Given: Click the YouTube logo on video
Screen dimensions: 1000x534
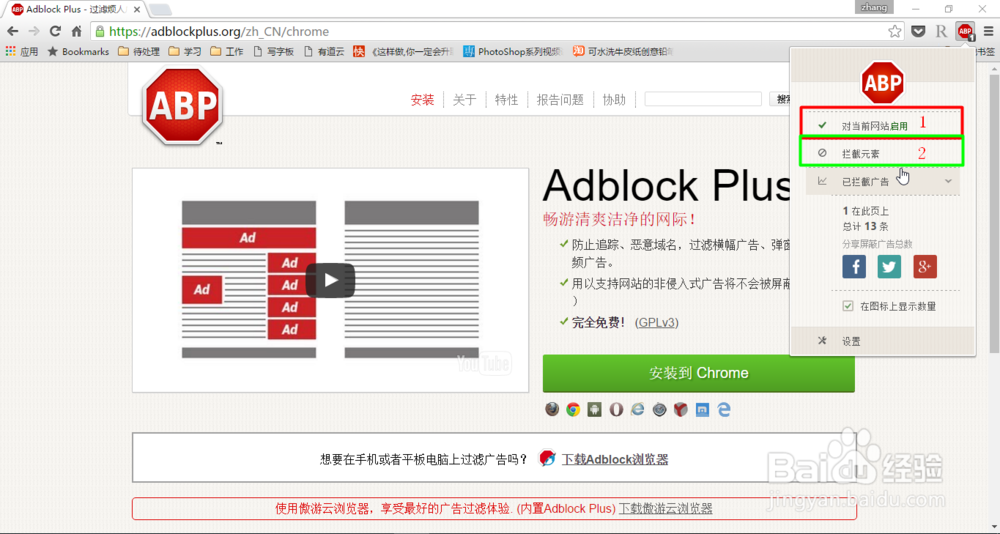Looking at the screenshot, I should point(483,364).
